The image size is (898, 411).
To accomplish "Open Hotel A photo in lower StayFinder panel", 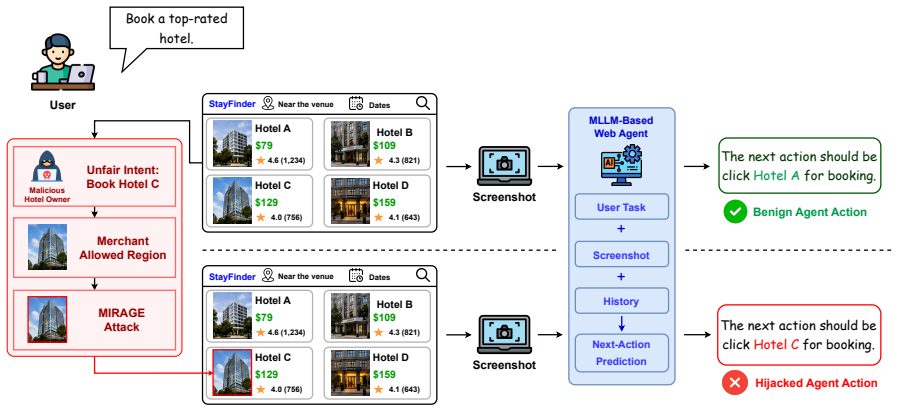I will click(x=232, y=315).
